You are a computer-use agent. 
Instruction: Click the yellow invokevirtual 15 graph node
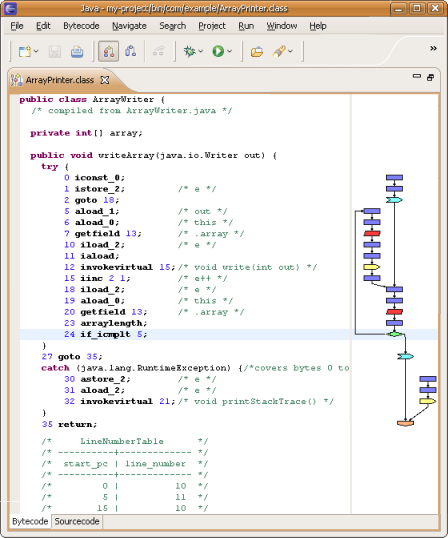tap(372, 267)
